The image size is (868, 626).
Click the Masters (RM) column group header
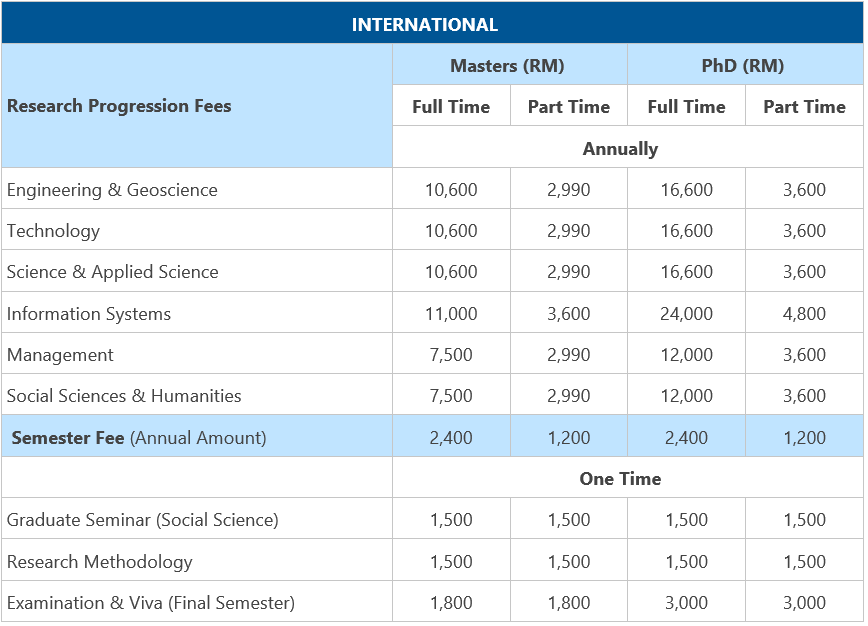507,66
